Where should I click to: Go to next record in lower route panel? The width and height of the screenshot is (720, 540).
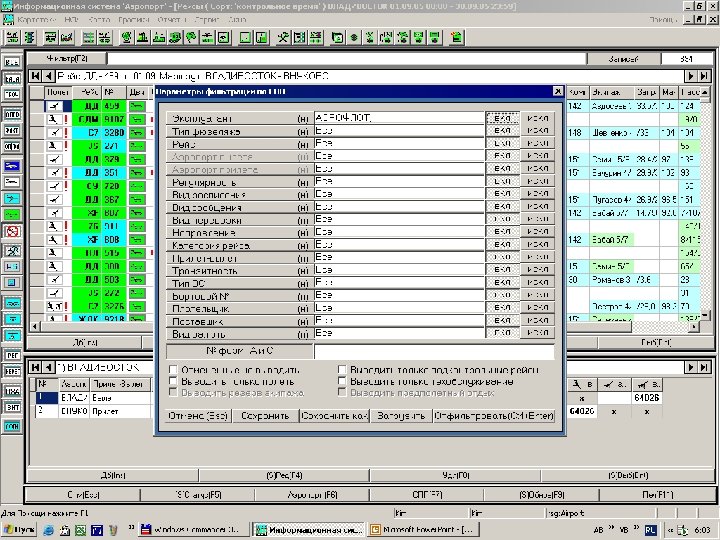point(690,367)
